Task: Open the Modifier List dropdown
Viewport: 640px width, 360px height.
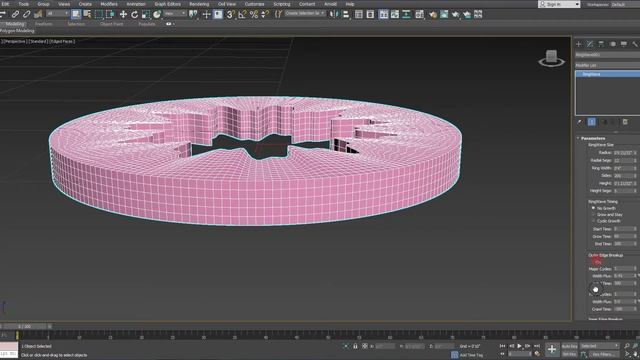Action: point(607,65)
